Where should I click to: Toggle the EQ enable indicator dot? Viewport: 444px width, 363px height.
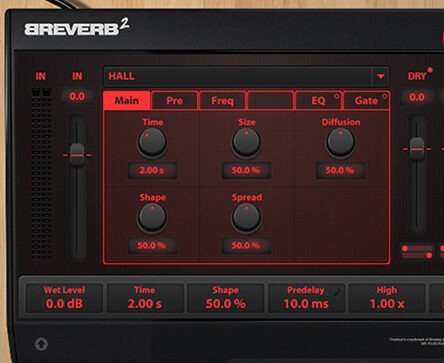tap(337, 96)
